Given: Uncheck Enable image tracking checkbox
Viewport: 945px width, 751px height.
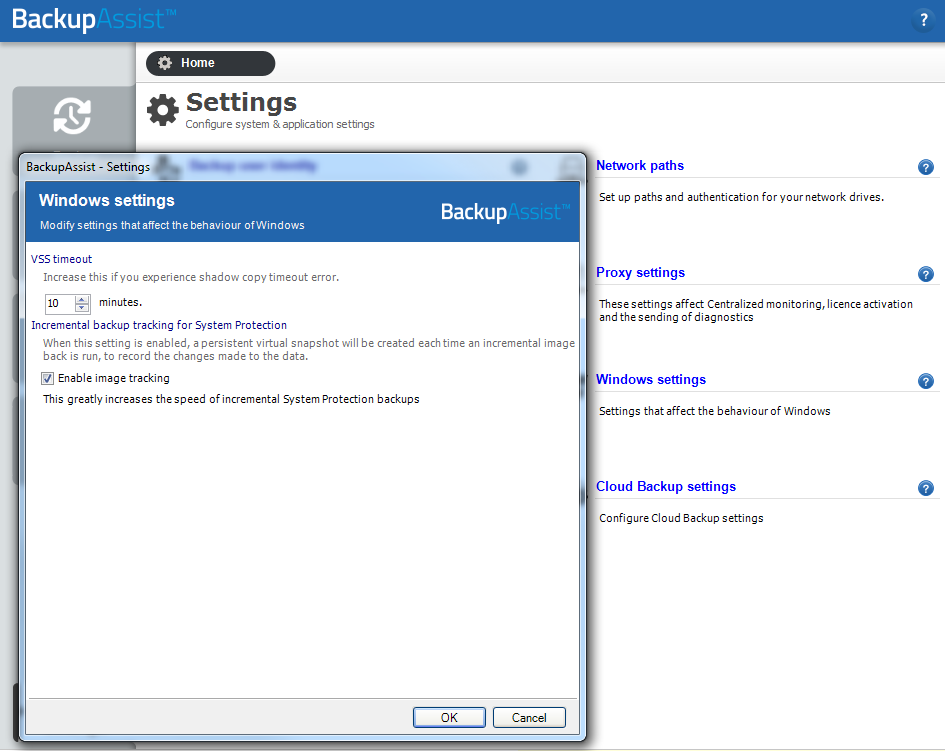Looking at the screenshot, I should tap(48, 379).
